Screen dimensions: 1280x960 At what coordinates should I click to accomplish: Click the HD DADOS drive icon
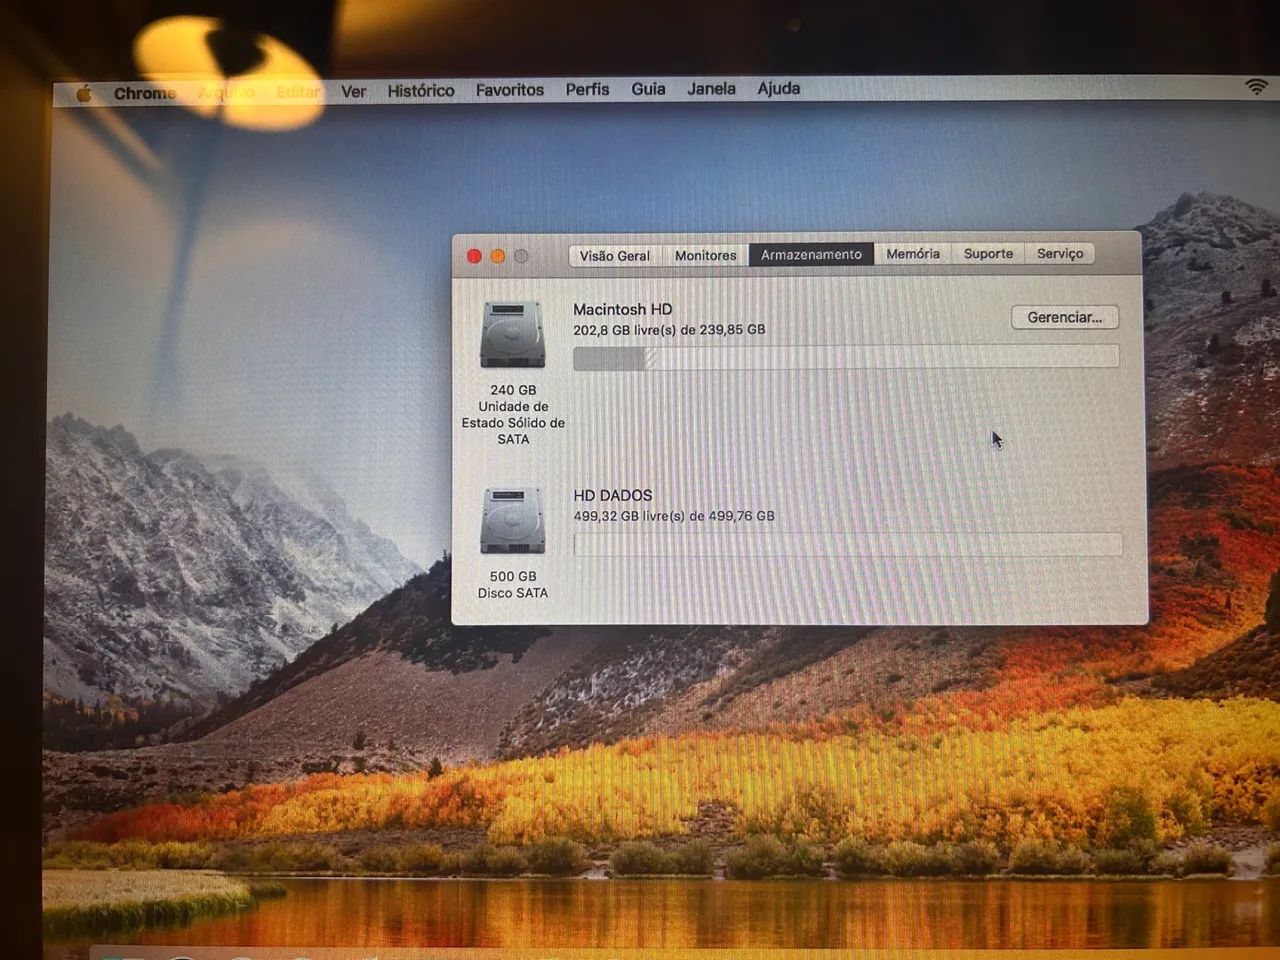pos(512,521)
